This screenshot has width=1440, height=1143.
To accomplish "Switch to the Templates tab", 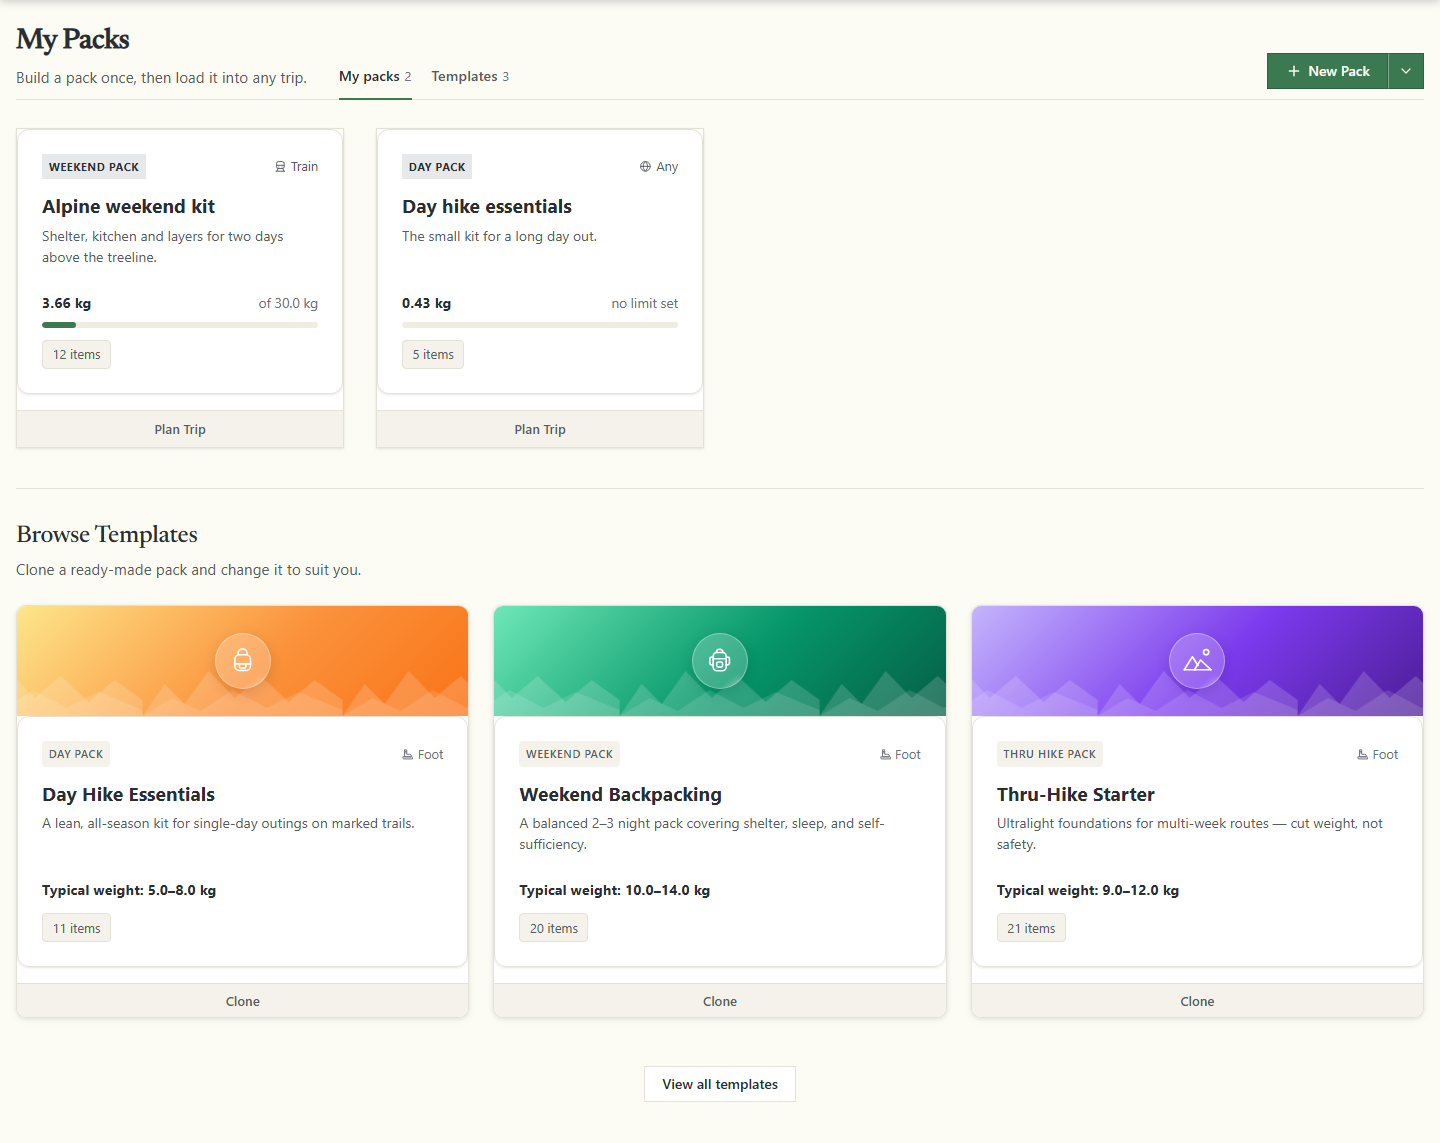I will (470, 77).
